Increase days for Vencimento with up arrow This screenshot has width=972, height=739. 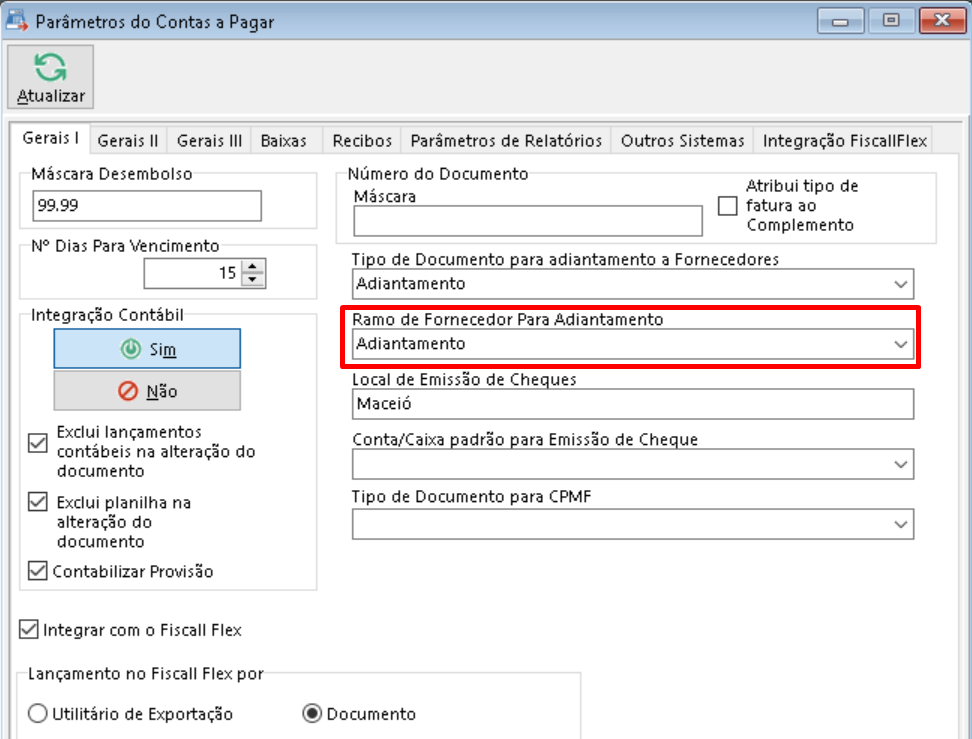[x=252, y=267]
